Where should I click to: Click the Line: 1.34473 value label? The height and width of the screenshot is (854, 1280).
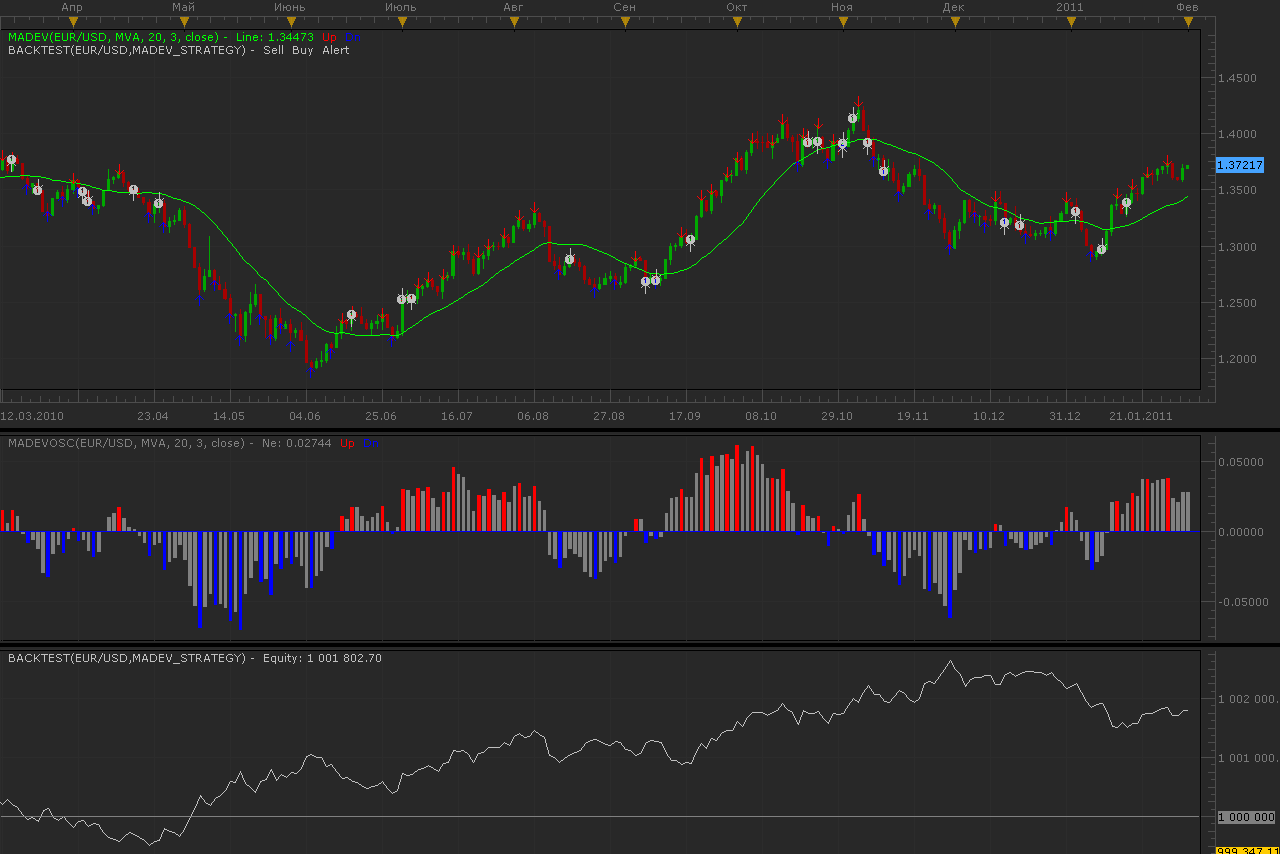(275, 37)
